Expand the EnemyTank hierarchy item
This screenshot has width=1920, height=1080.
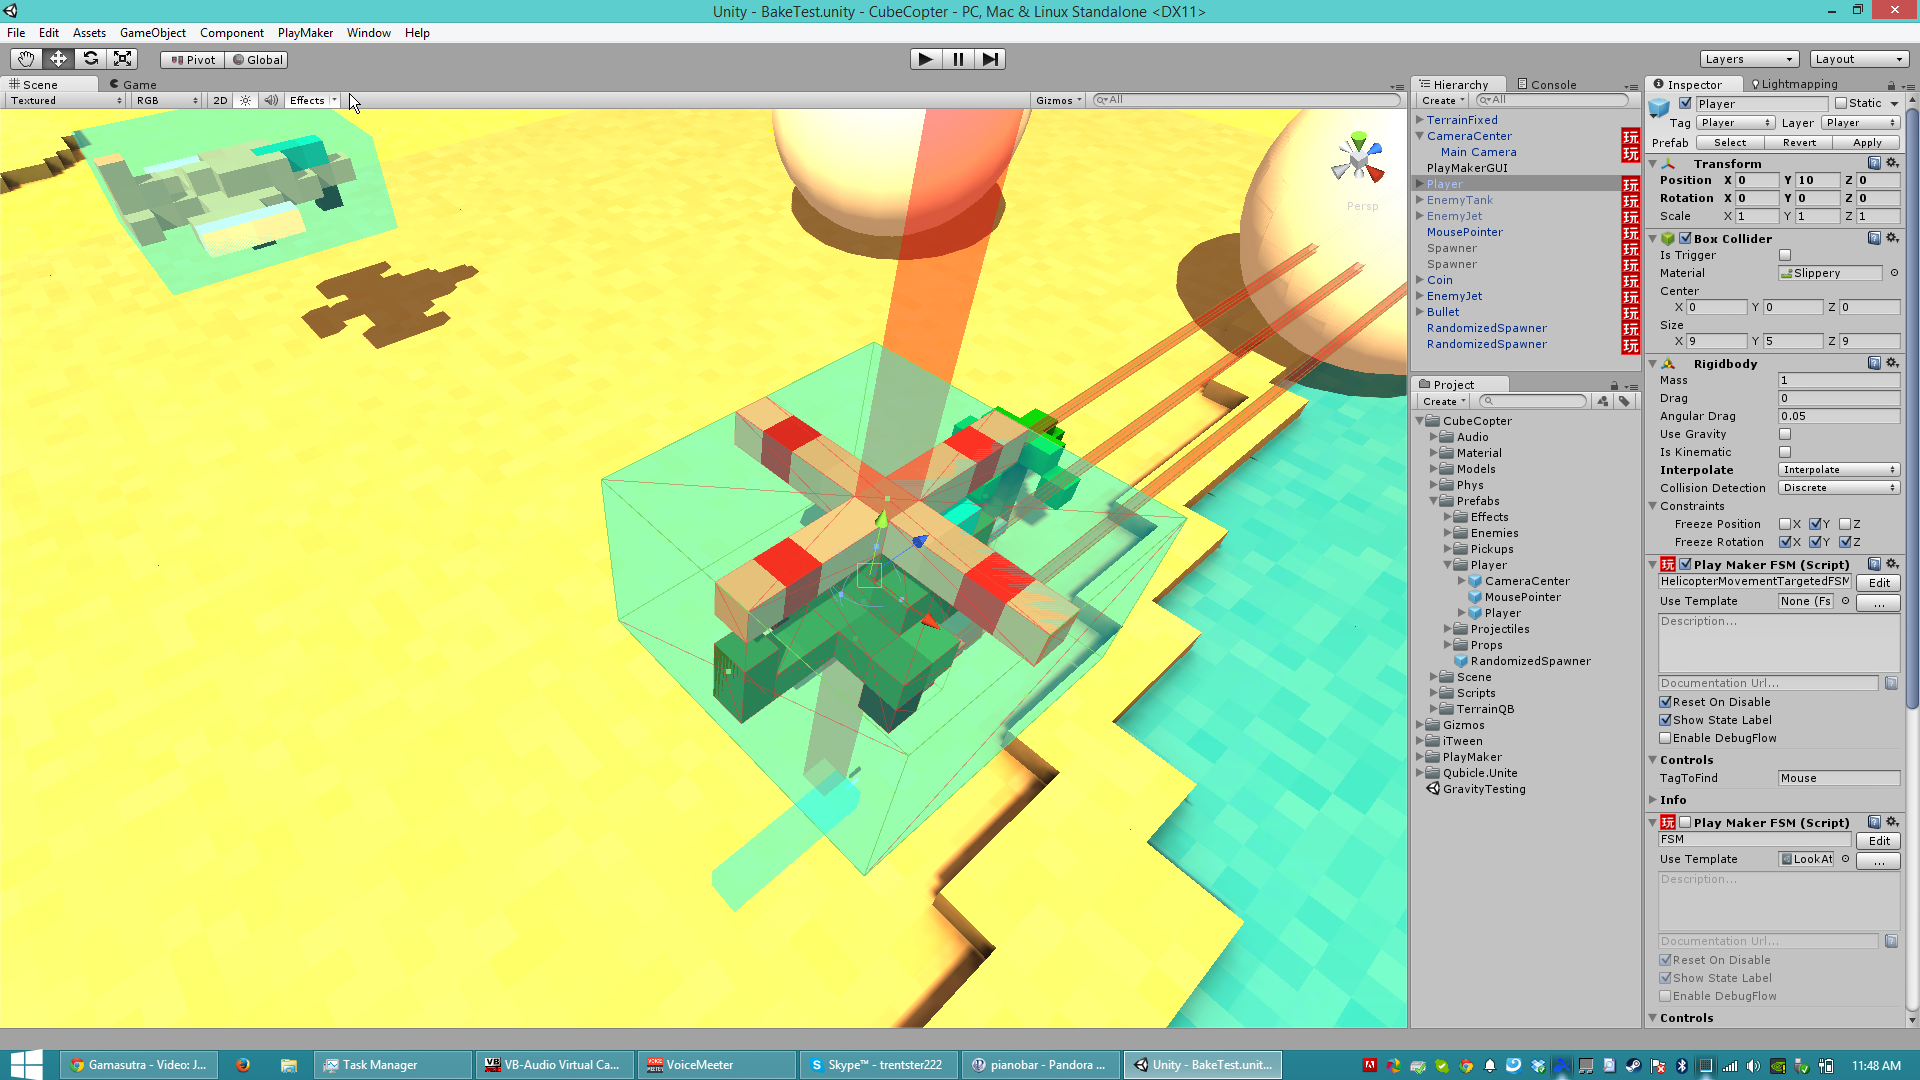point(1420,200)
